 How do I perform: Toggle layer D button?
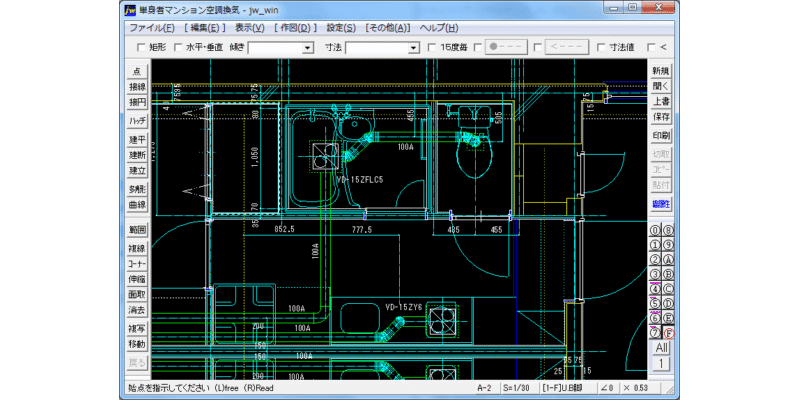pos(667,304)
